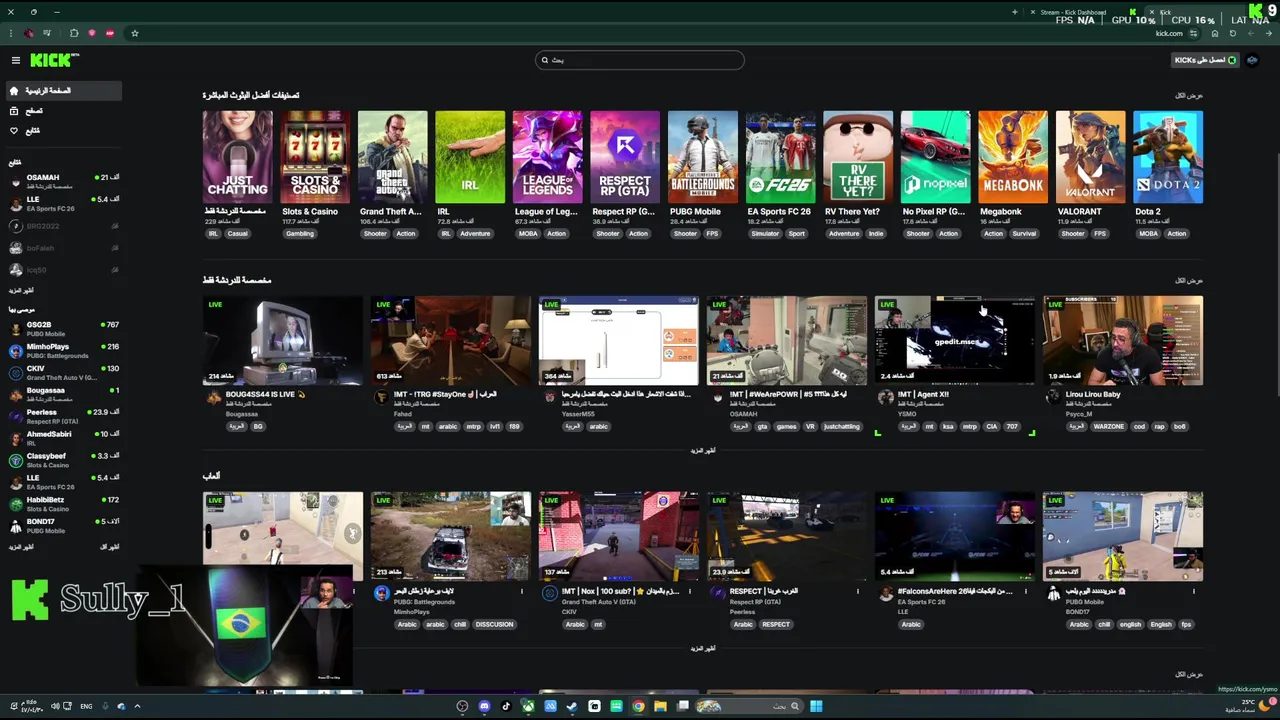1280x720 pixels.
Task: Open the League of Legends category card
Action: (x=548, y=157)
